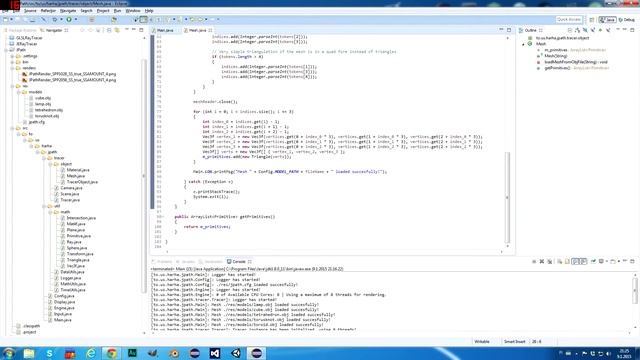Switch to the Debug perspective
The height and width of the screenshot is (360, 640).
click(x=627, y=20)
